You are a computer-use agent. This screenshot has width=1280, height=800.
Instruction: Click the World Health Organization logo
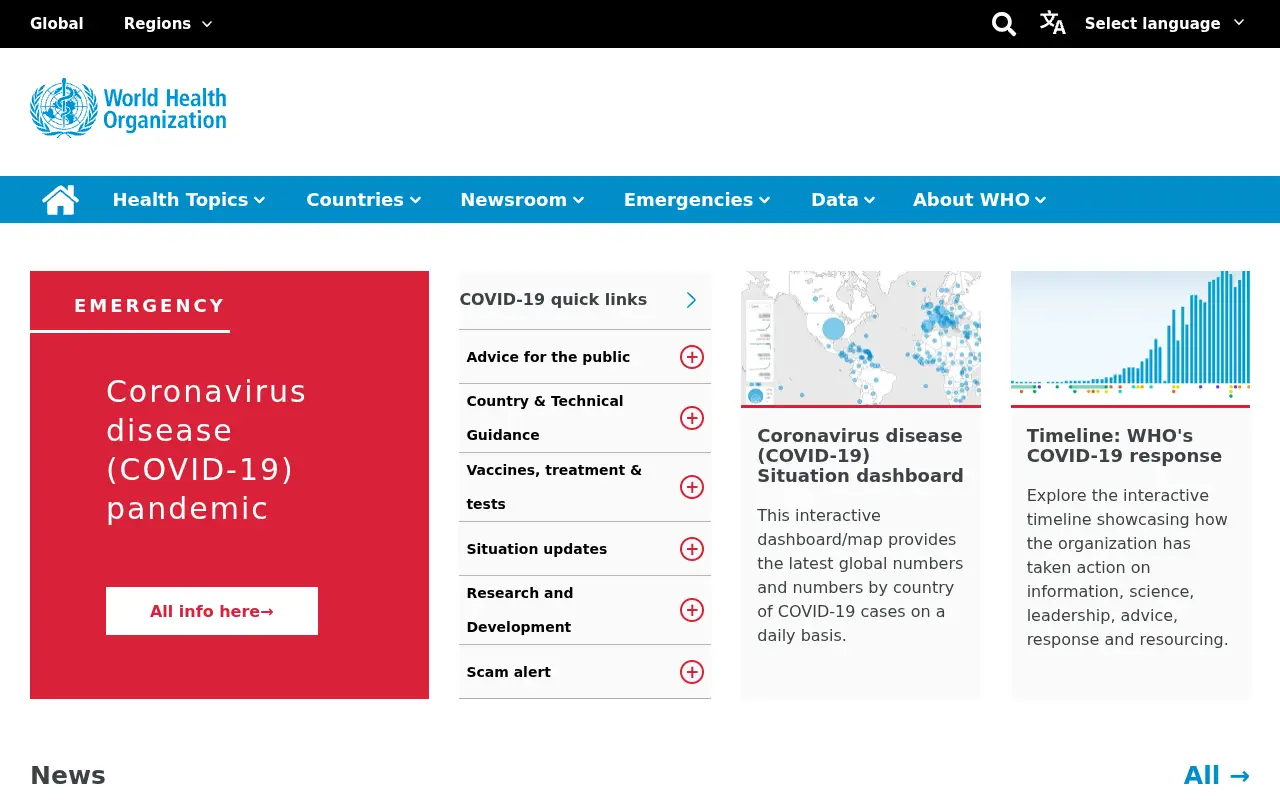(x=128, y=108)
